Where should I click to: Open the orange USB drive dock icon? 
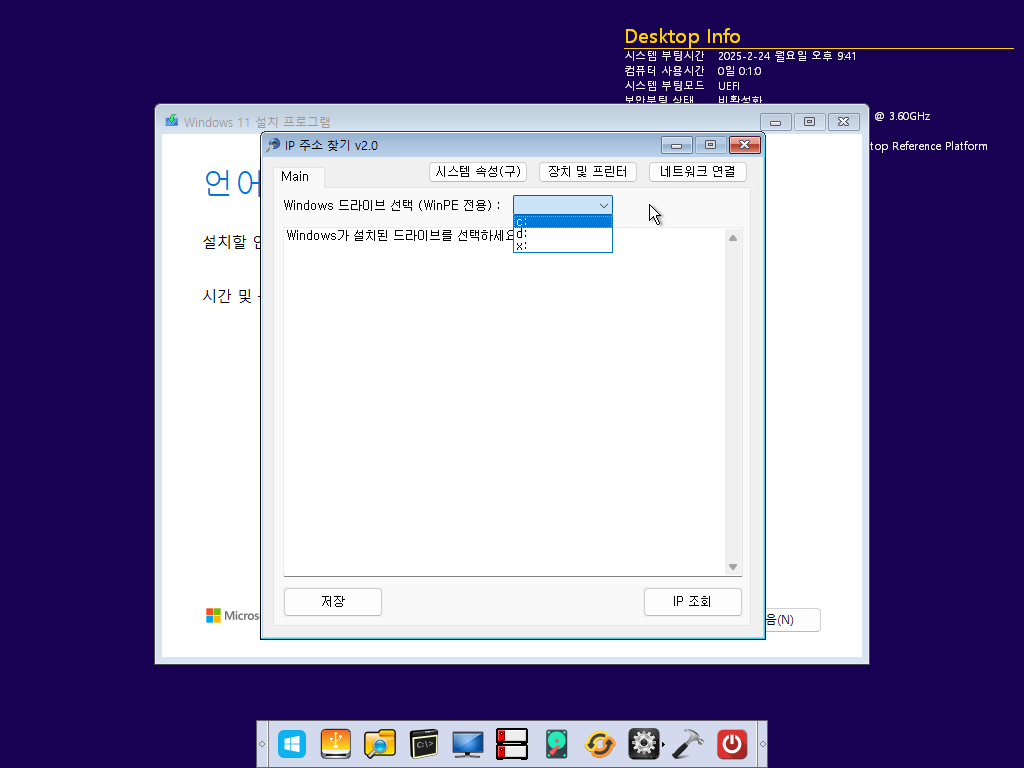tap(336, 744)
